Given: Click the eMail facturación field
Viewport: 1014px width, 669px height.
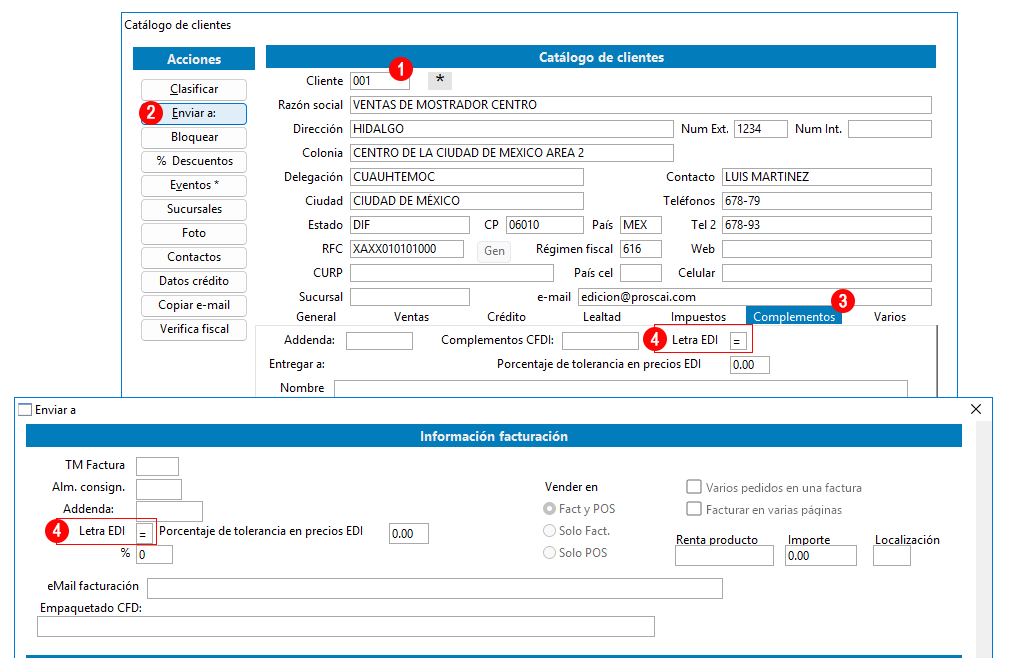Looking at the screenshot, I should click(435, 588).
